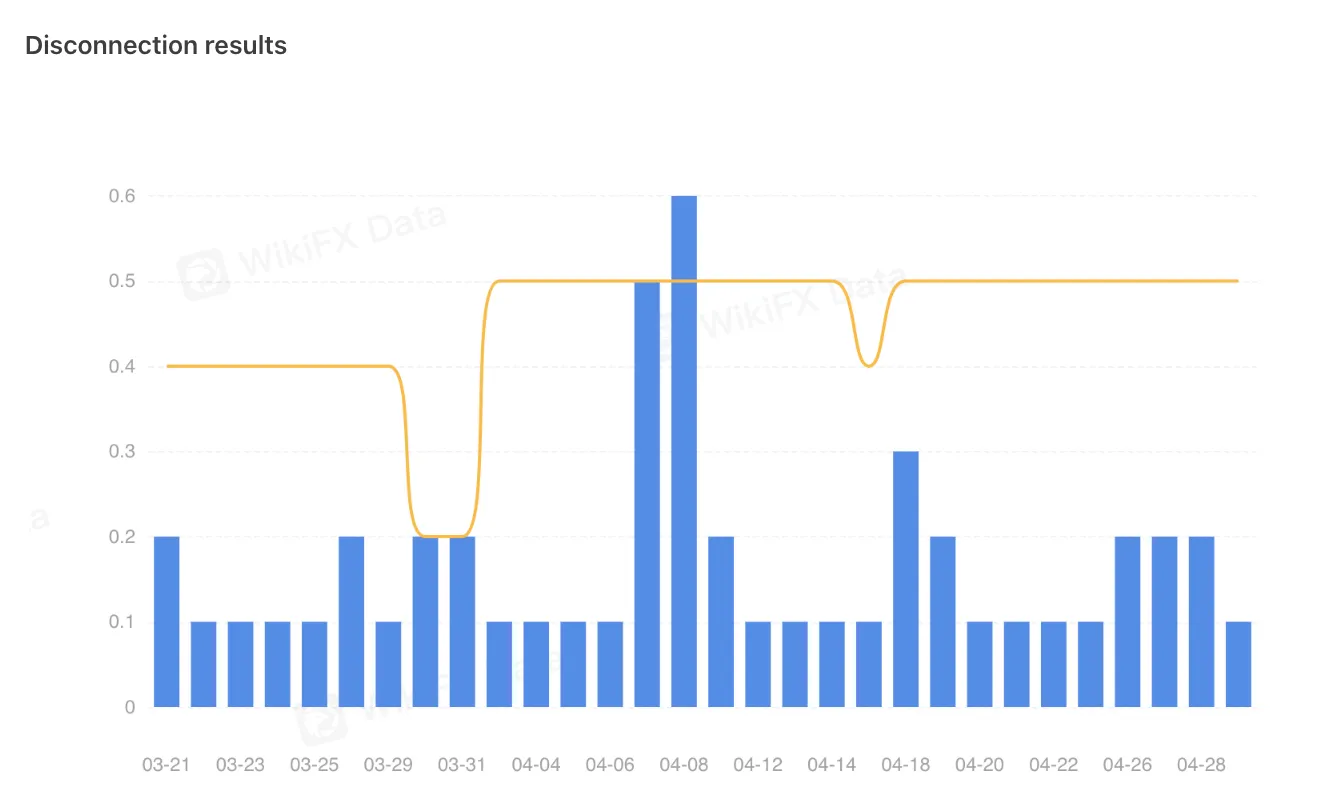Click the Disconnection results title

pos(156,45)
